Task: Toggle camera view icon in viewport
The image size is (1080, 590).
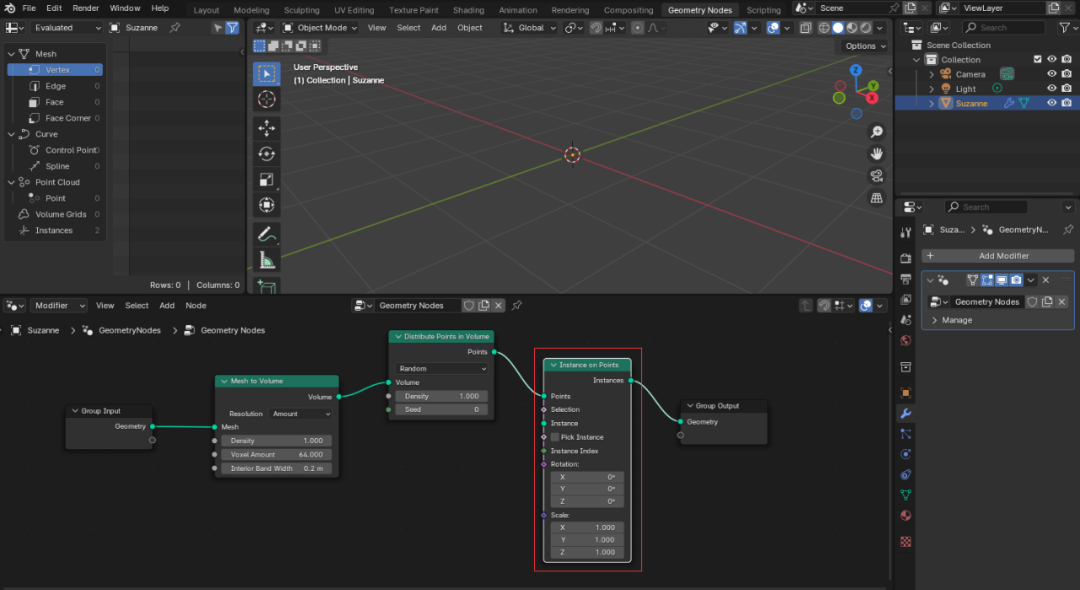Action: pos(876,176)
